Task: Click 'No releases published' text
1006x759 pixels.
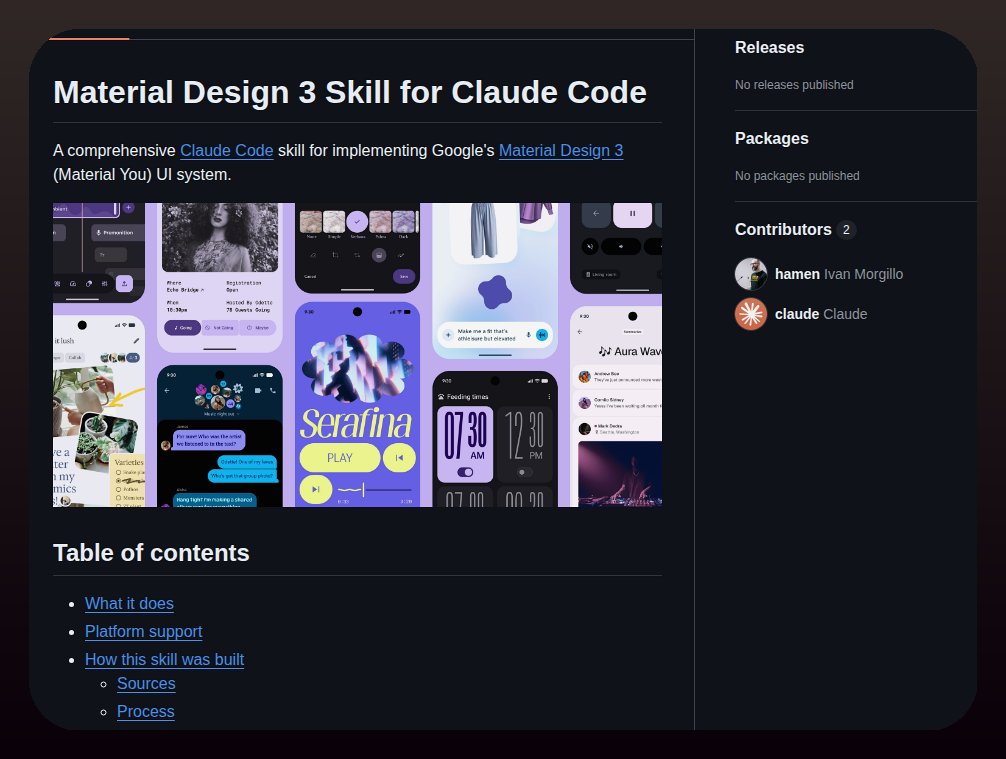Action: click(x=794, y=85)
